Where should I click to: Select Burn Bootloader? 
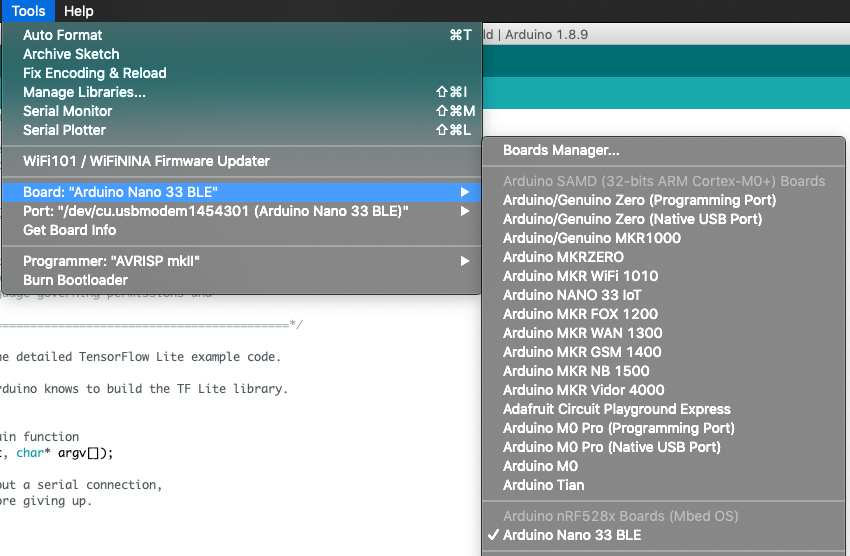(x=75, y=280)
